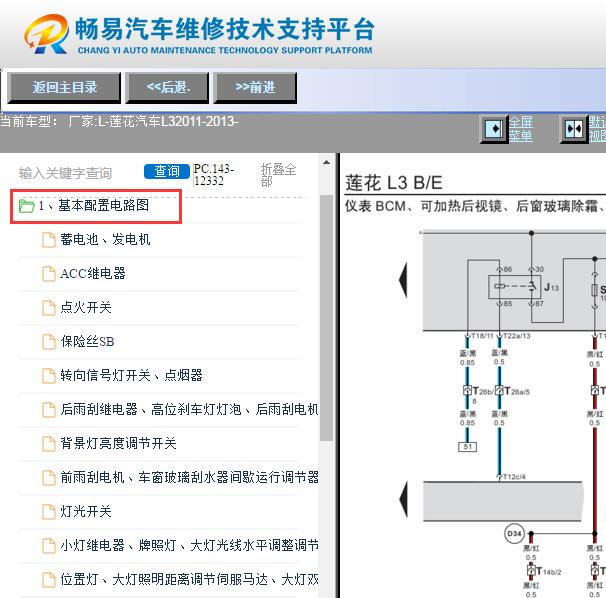Screen dimensions: 606x598
Task: Click connector label T14b/2
Action: pyautogui.click(x=548, y=571)
